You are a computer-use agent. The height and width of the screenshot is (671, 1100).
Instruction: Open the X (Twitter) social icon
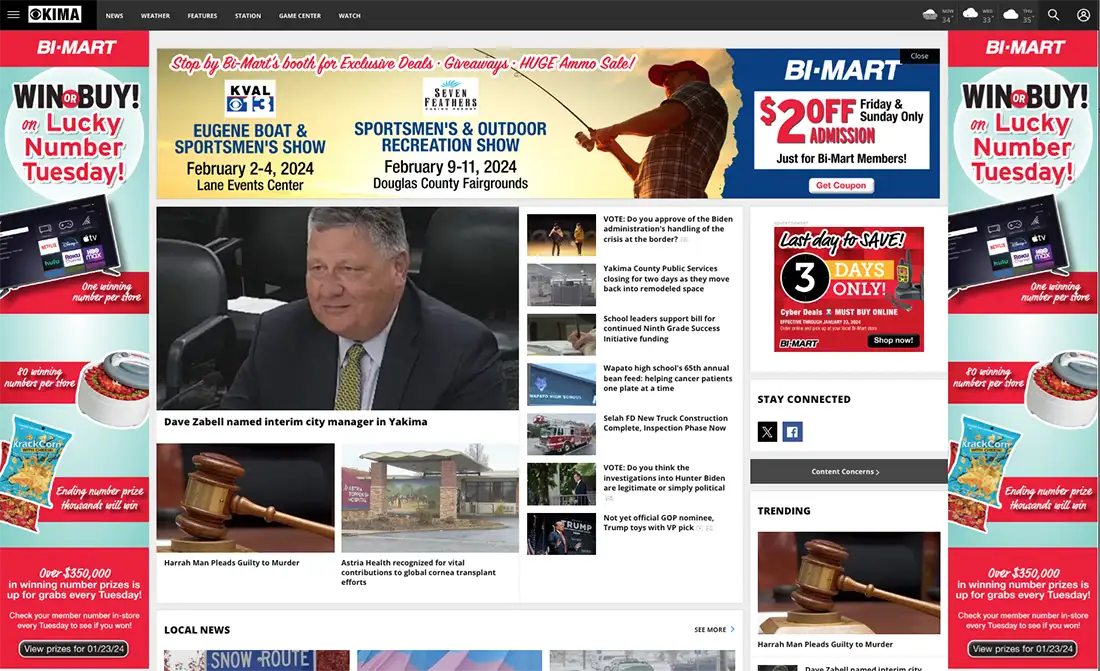pos(767,432)
